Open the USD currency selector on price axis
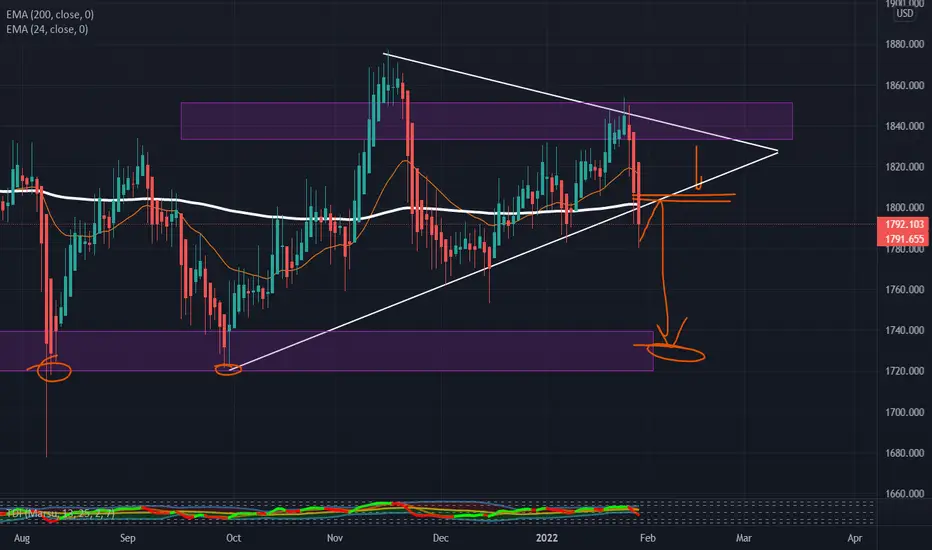Viewport: 932px width, 550px height. (905, 13)
